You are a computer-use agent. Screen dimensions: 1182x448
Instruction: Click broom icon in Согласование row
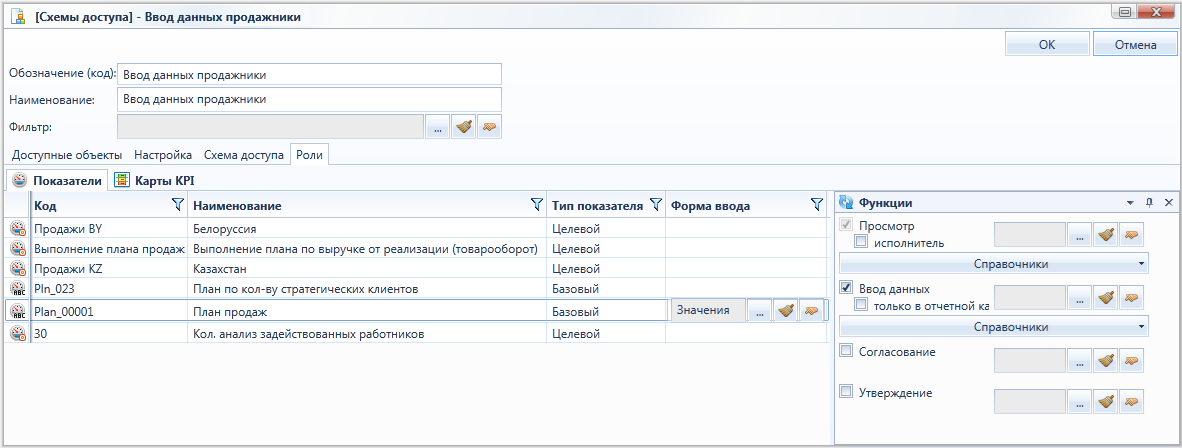1106,361
